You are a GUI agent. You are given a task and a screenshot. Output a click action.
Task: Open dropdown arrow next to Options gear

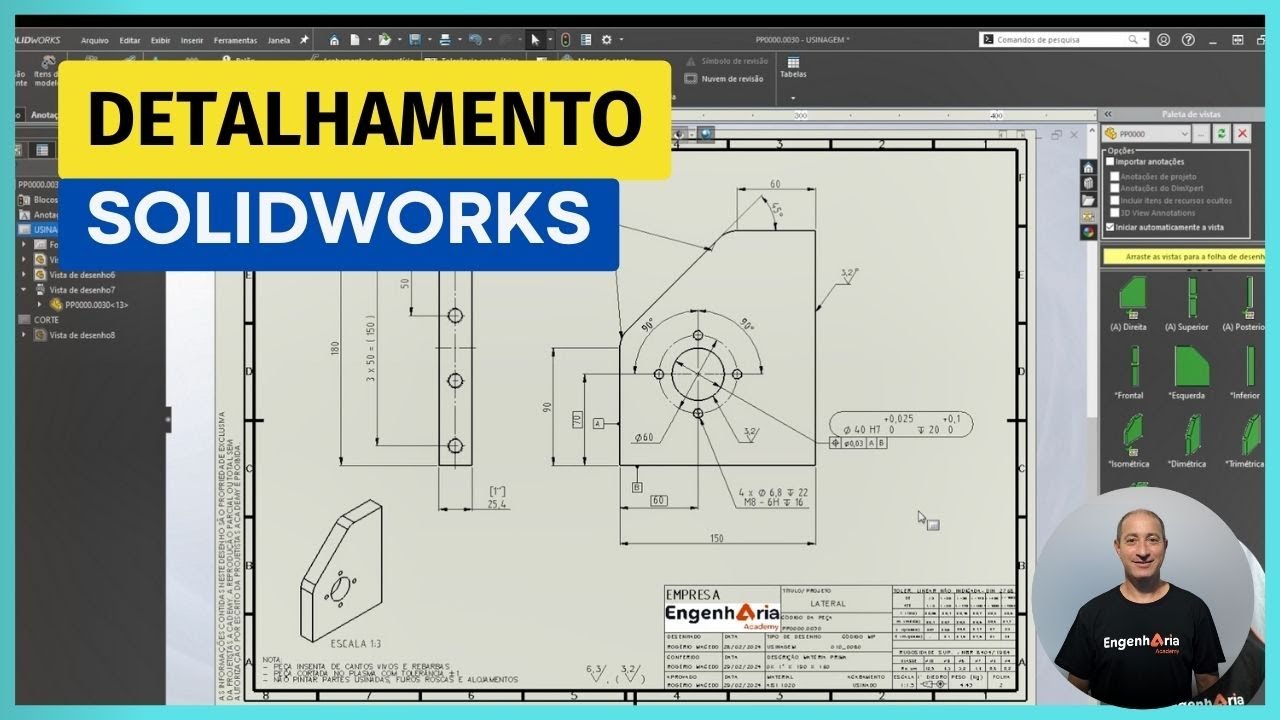(621, 40)
